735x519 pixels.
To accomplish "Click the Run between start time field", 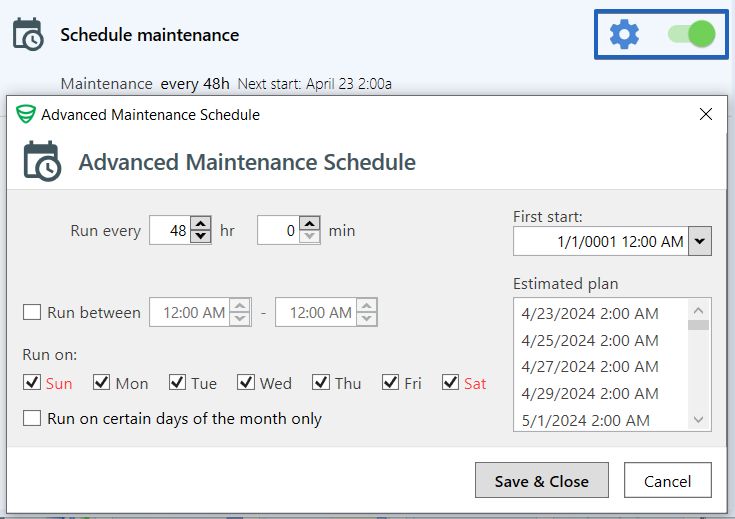I will tap(189, 312).
